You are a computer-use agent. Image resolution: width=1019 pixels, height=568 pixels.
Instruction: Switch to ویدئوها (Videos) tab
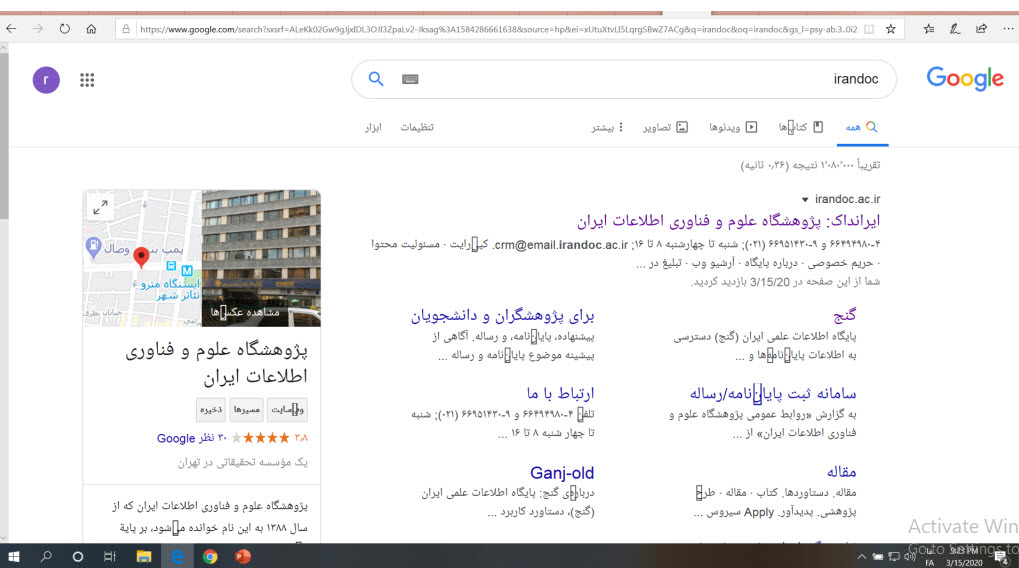pos(733,127)
